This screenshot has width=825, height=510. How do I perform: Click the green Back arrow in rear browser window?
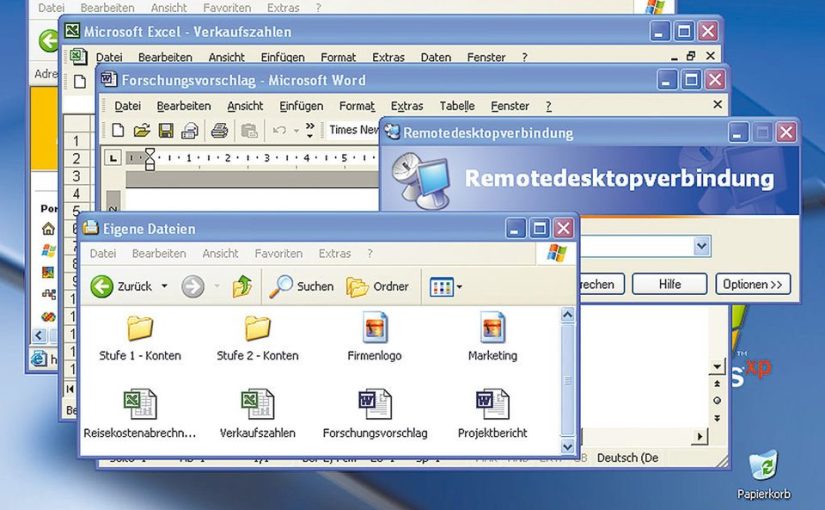click(49, 41)
